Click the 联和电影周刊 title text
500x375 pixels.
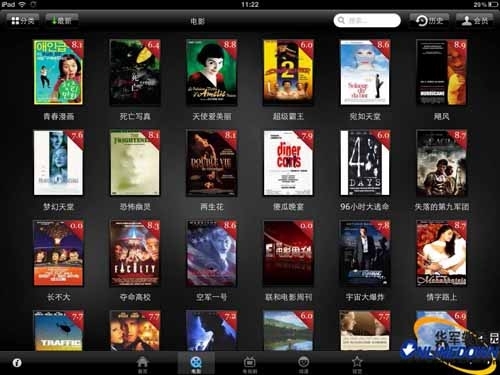288,297
